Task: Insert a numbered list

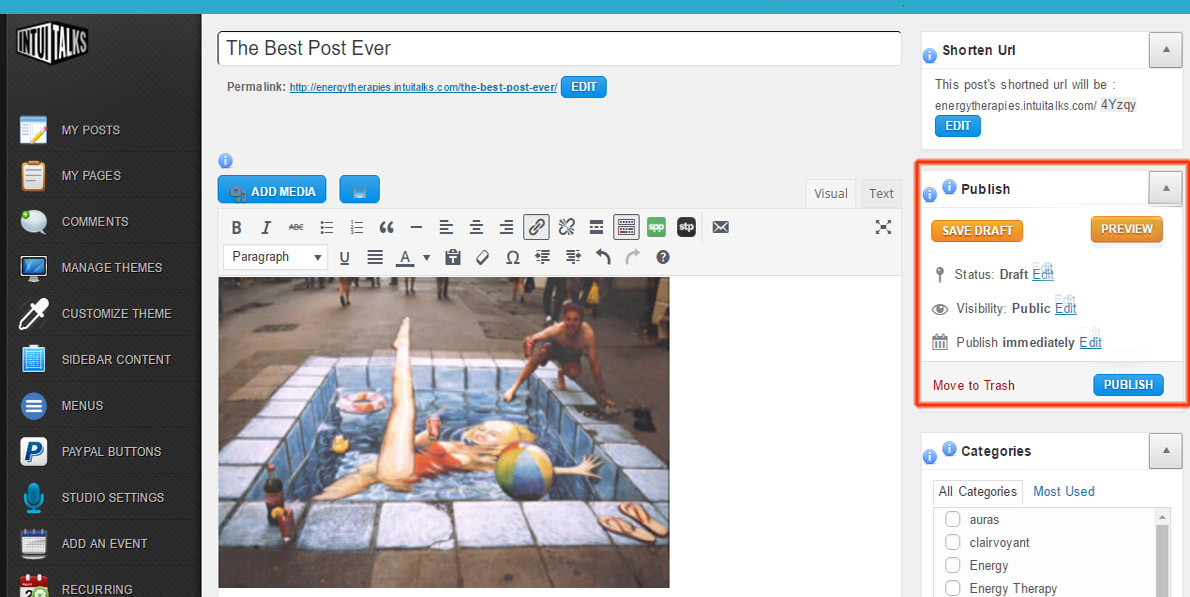Action: pos(356,227)
